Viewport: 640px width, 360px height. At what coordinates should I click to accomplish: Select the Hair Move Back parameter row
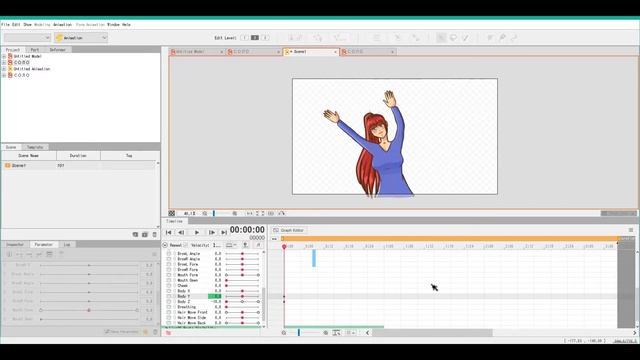pyautogui.click(x=212, y=323)
